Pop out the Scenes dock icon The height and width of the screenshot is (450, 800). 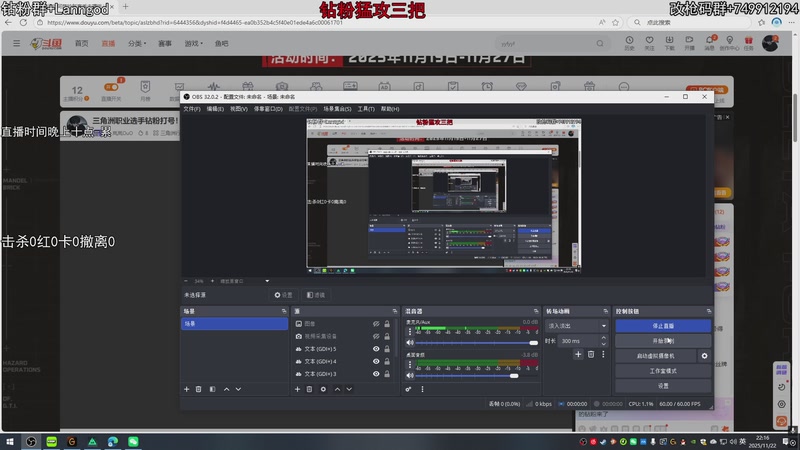click(x=284, y=311)
